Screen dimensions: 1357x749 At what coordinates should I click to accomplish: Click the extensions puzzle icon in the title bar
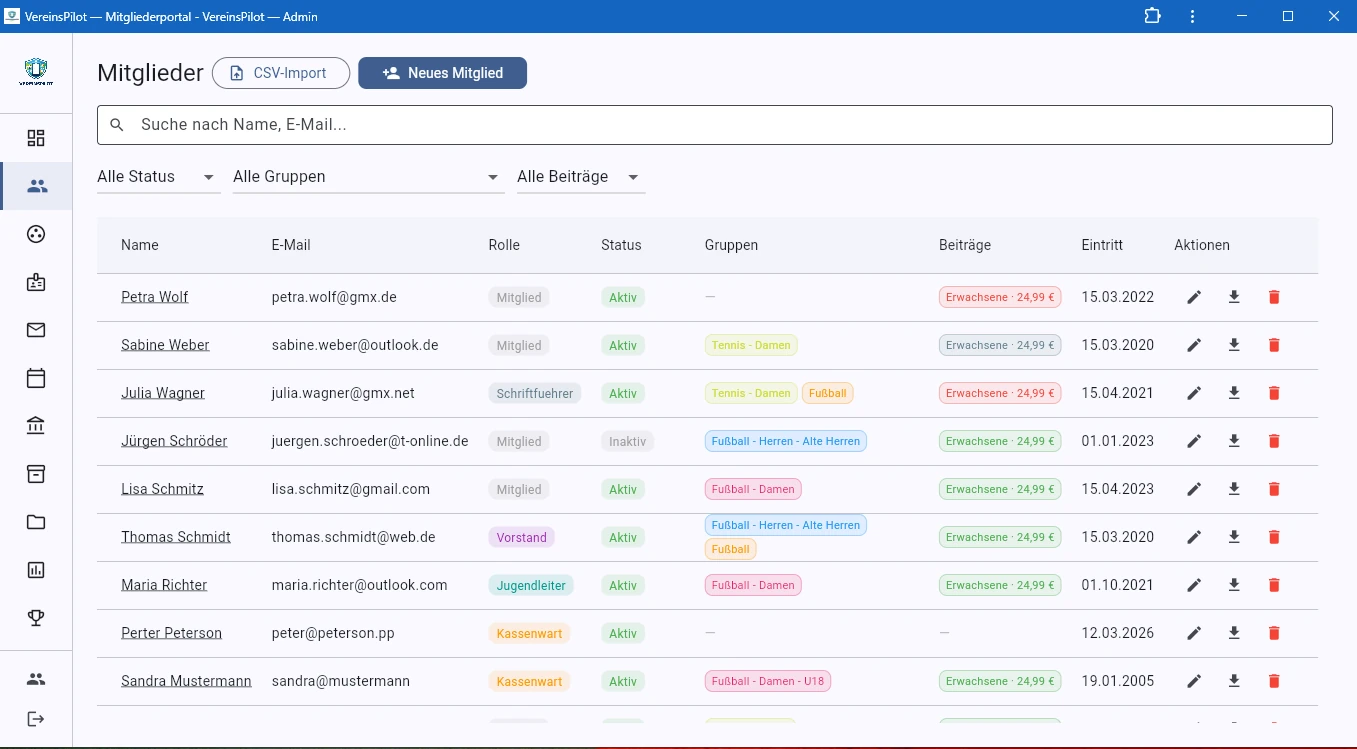[x=1153, y=16]
